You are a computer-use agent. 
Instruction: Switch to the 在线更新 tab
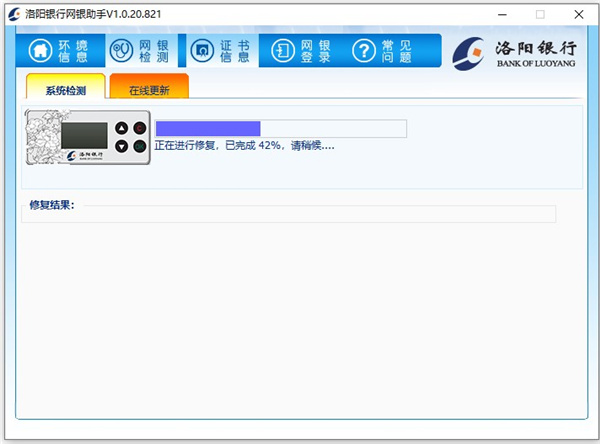coord(149,86)
